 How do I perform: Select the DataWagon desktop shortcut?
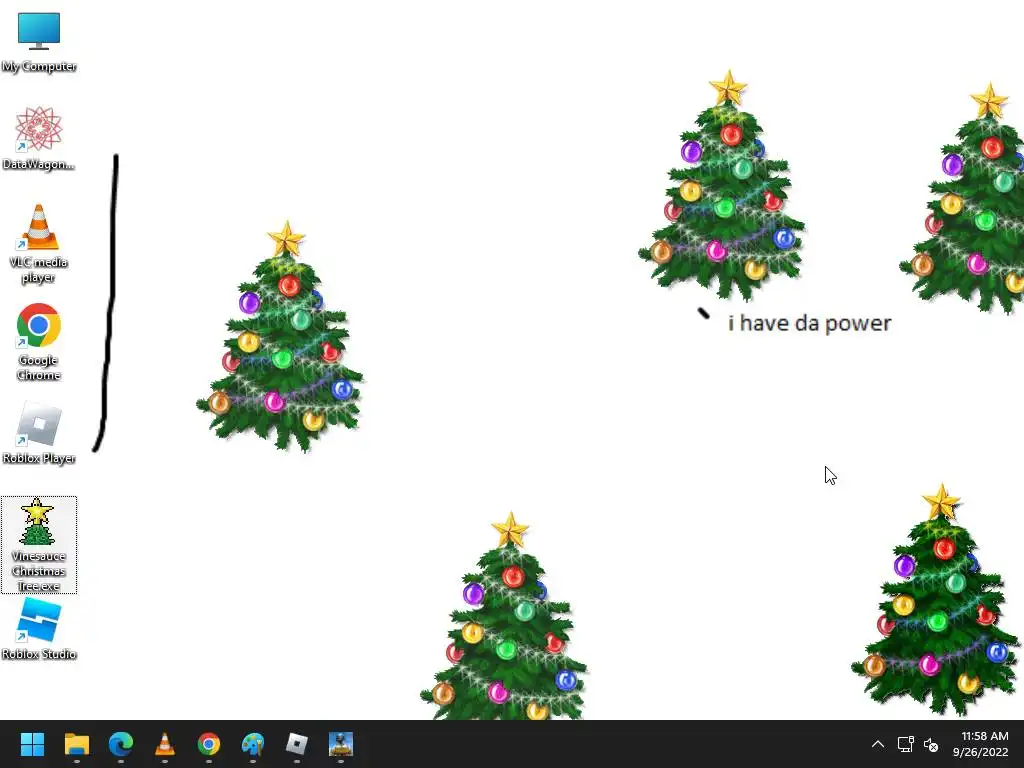point(39,138)
